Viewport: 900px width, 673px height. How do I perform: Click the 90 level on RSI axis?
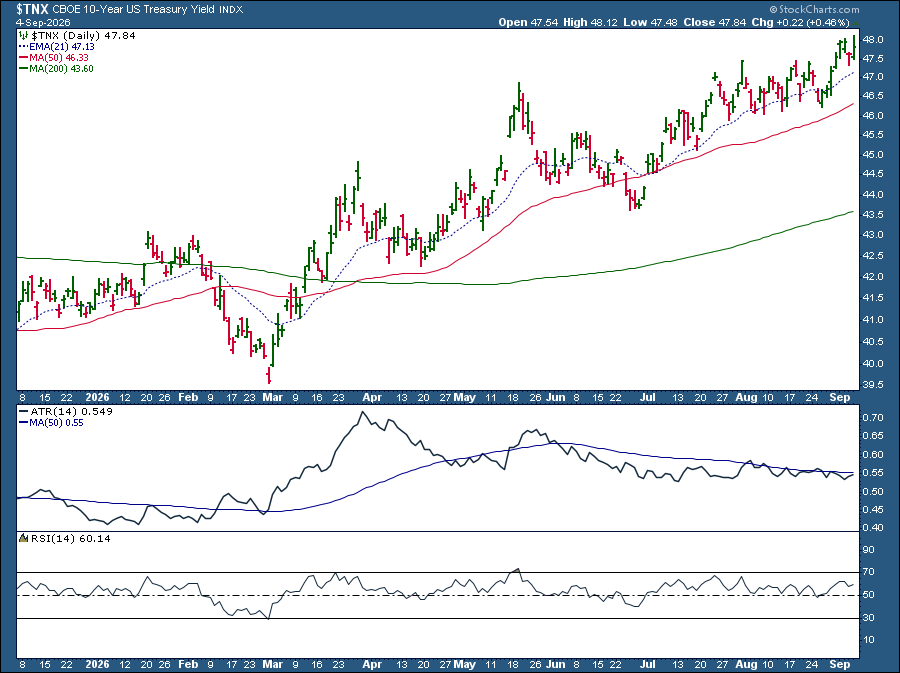pos(868,550)
